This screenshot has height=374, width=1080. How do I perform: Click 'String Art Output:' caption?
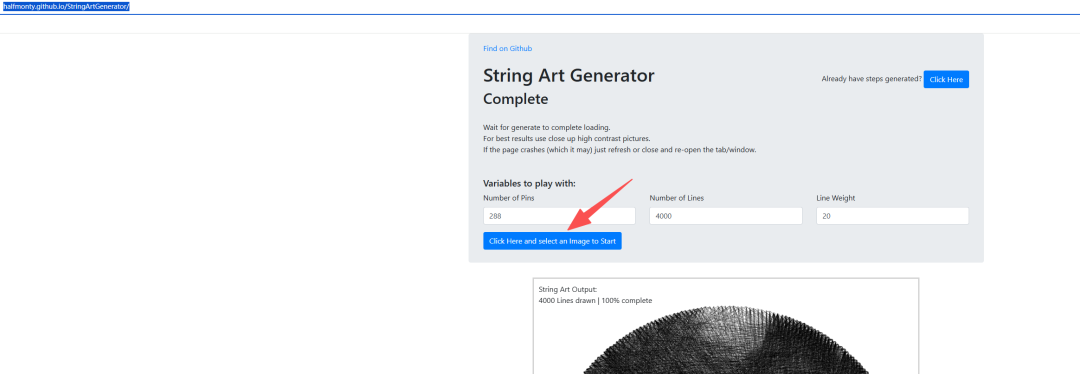(x=568, y=289)
